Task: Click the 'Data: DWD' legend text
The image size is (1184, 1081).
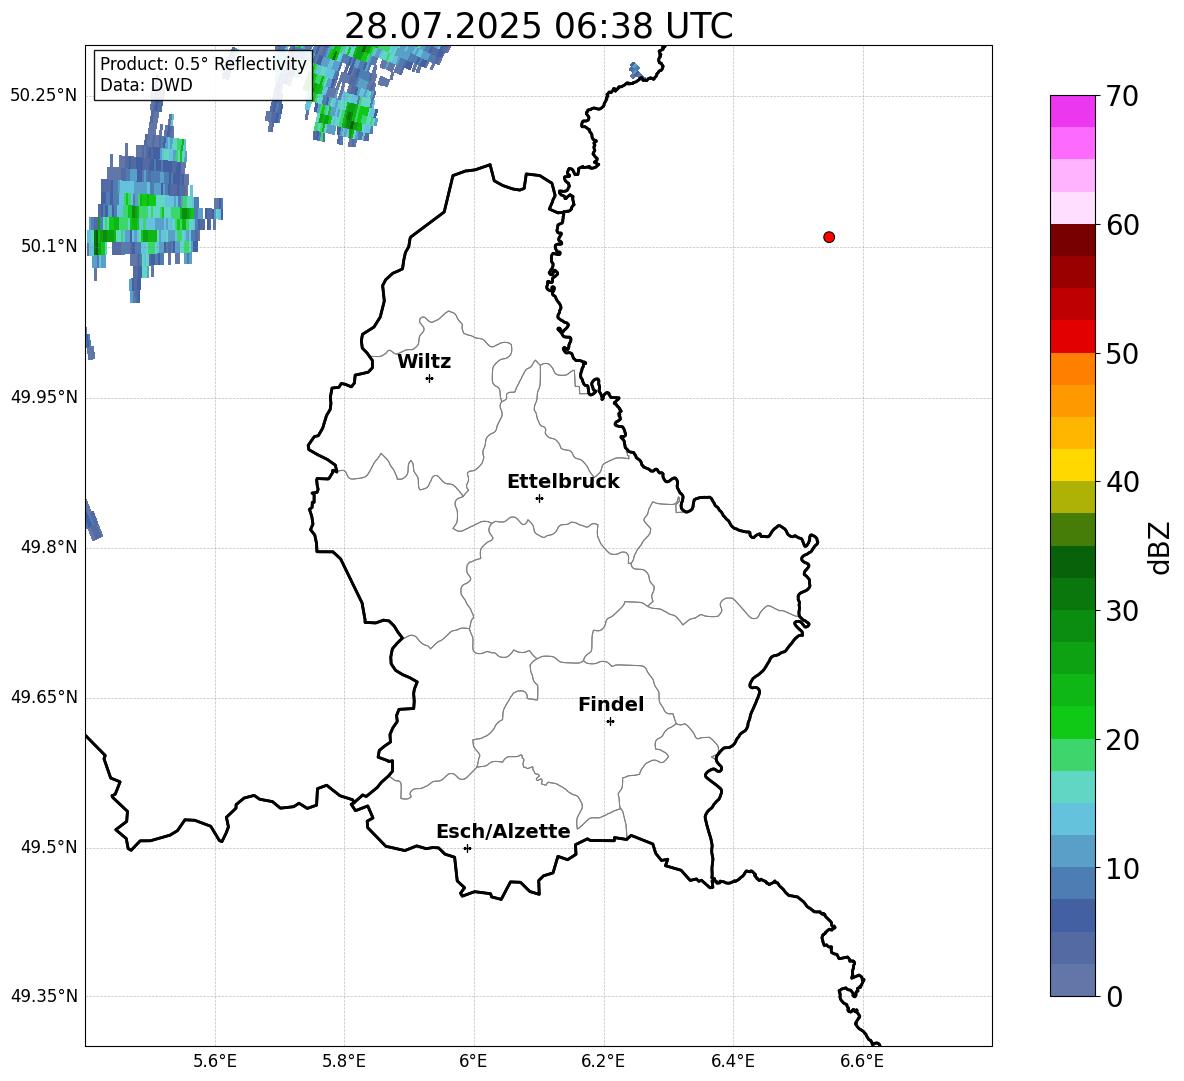Action: pyautogui.click(x=146, y=85)
